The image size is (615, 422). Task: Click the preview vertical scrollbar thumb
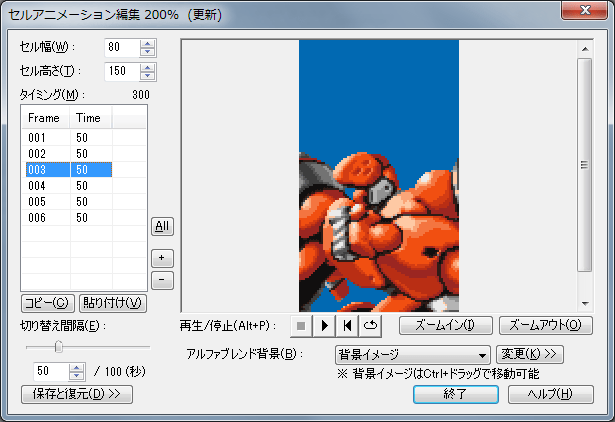pyautogui.click(x=585, y=165)
